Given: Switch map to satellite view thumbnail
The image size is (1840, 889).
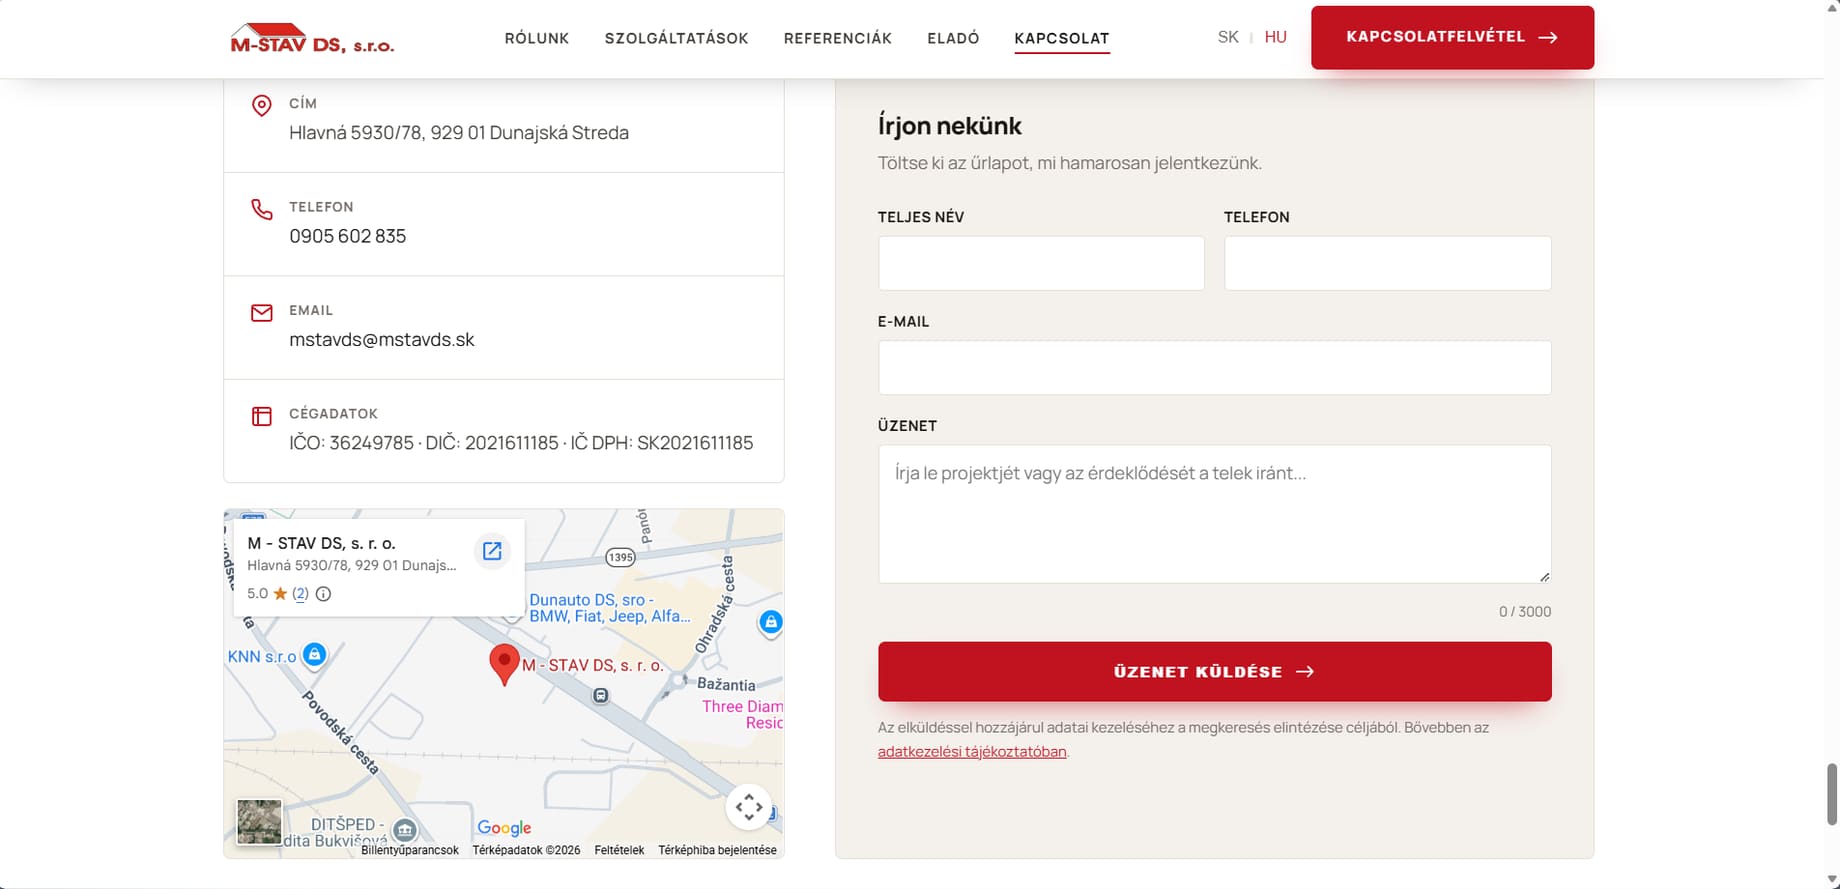Looking at the screenshot, I should (259, 822).
